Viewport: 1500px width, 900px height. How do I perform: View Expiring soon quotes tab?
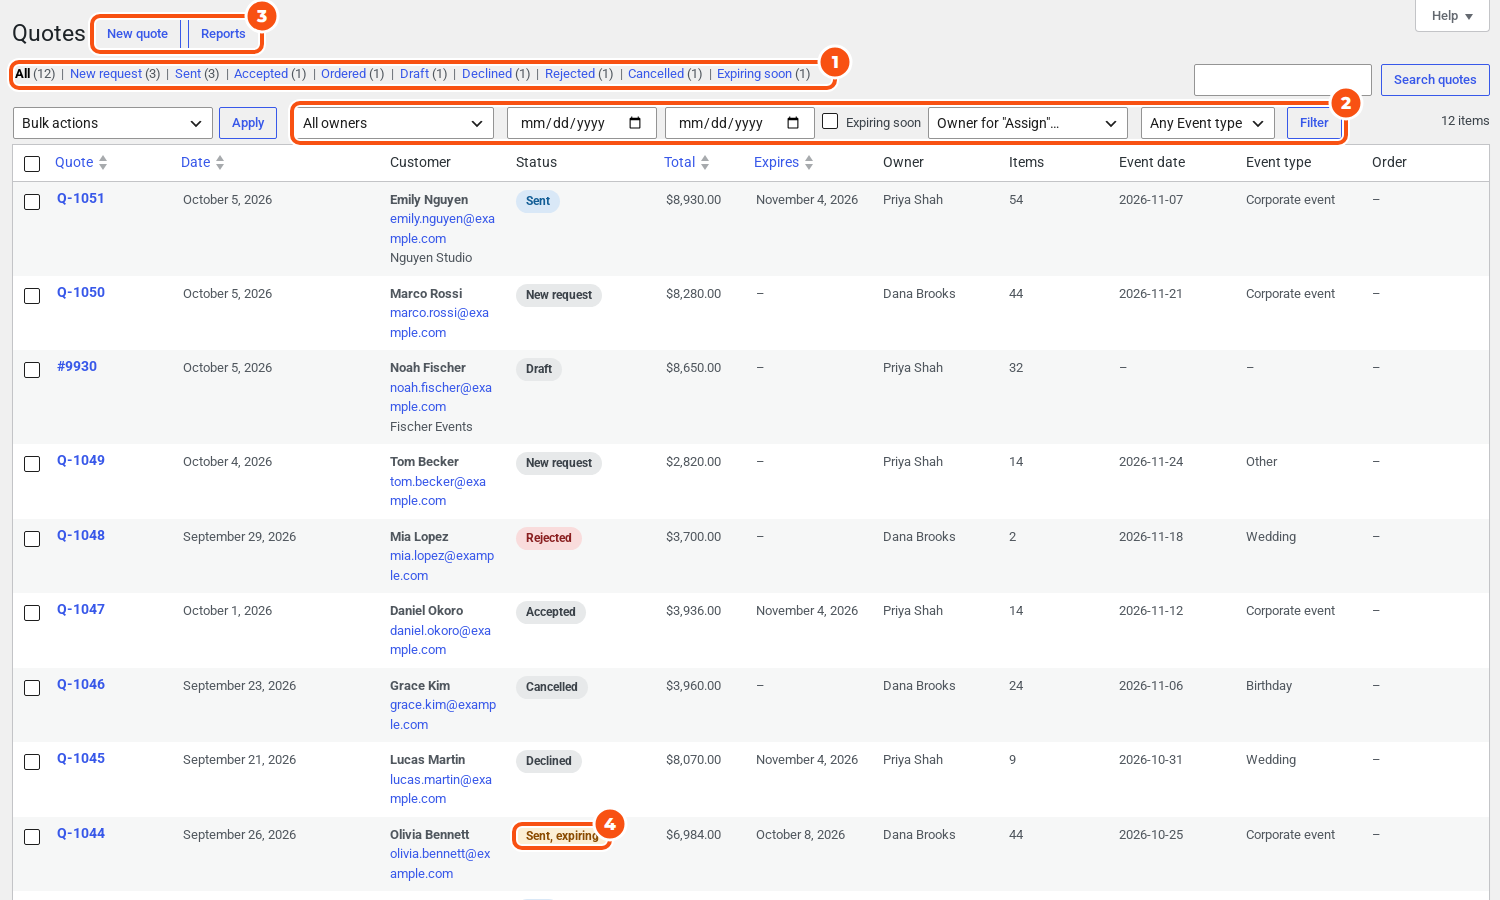click(x=754, y=74)
